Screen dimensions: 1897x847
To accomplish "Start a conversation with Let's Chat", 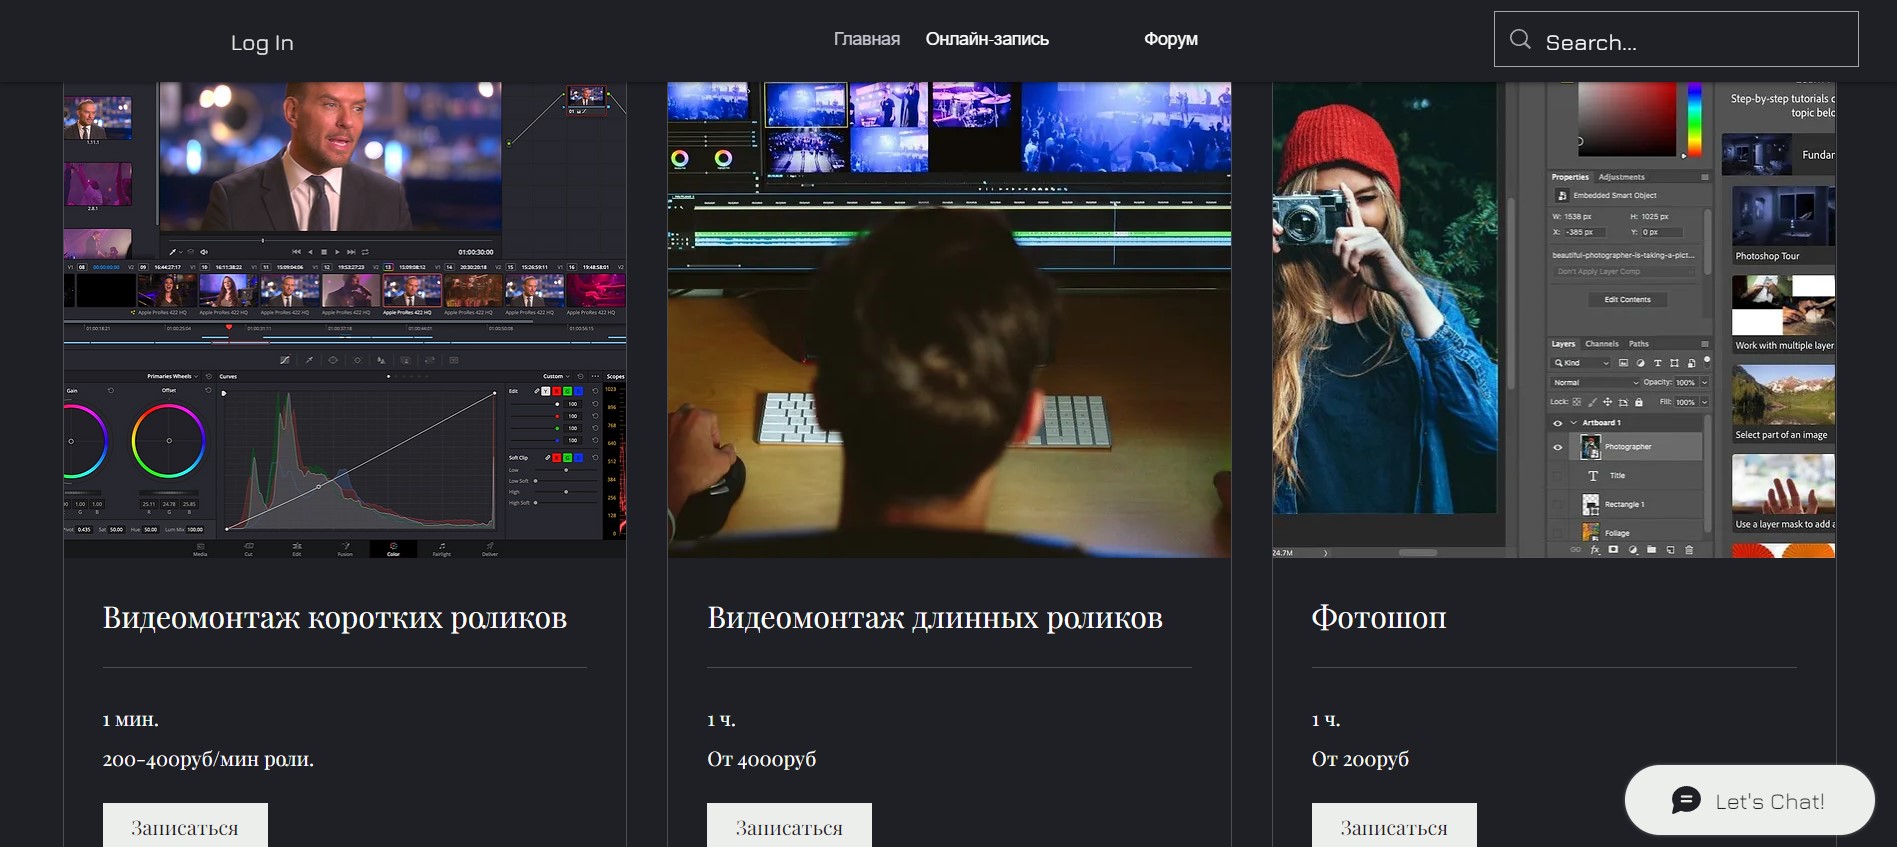I will (1750, 801).
